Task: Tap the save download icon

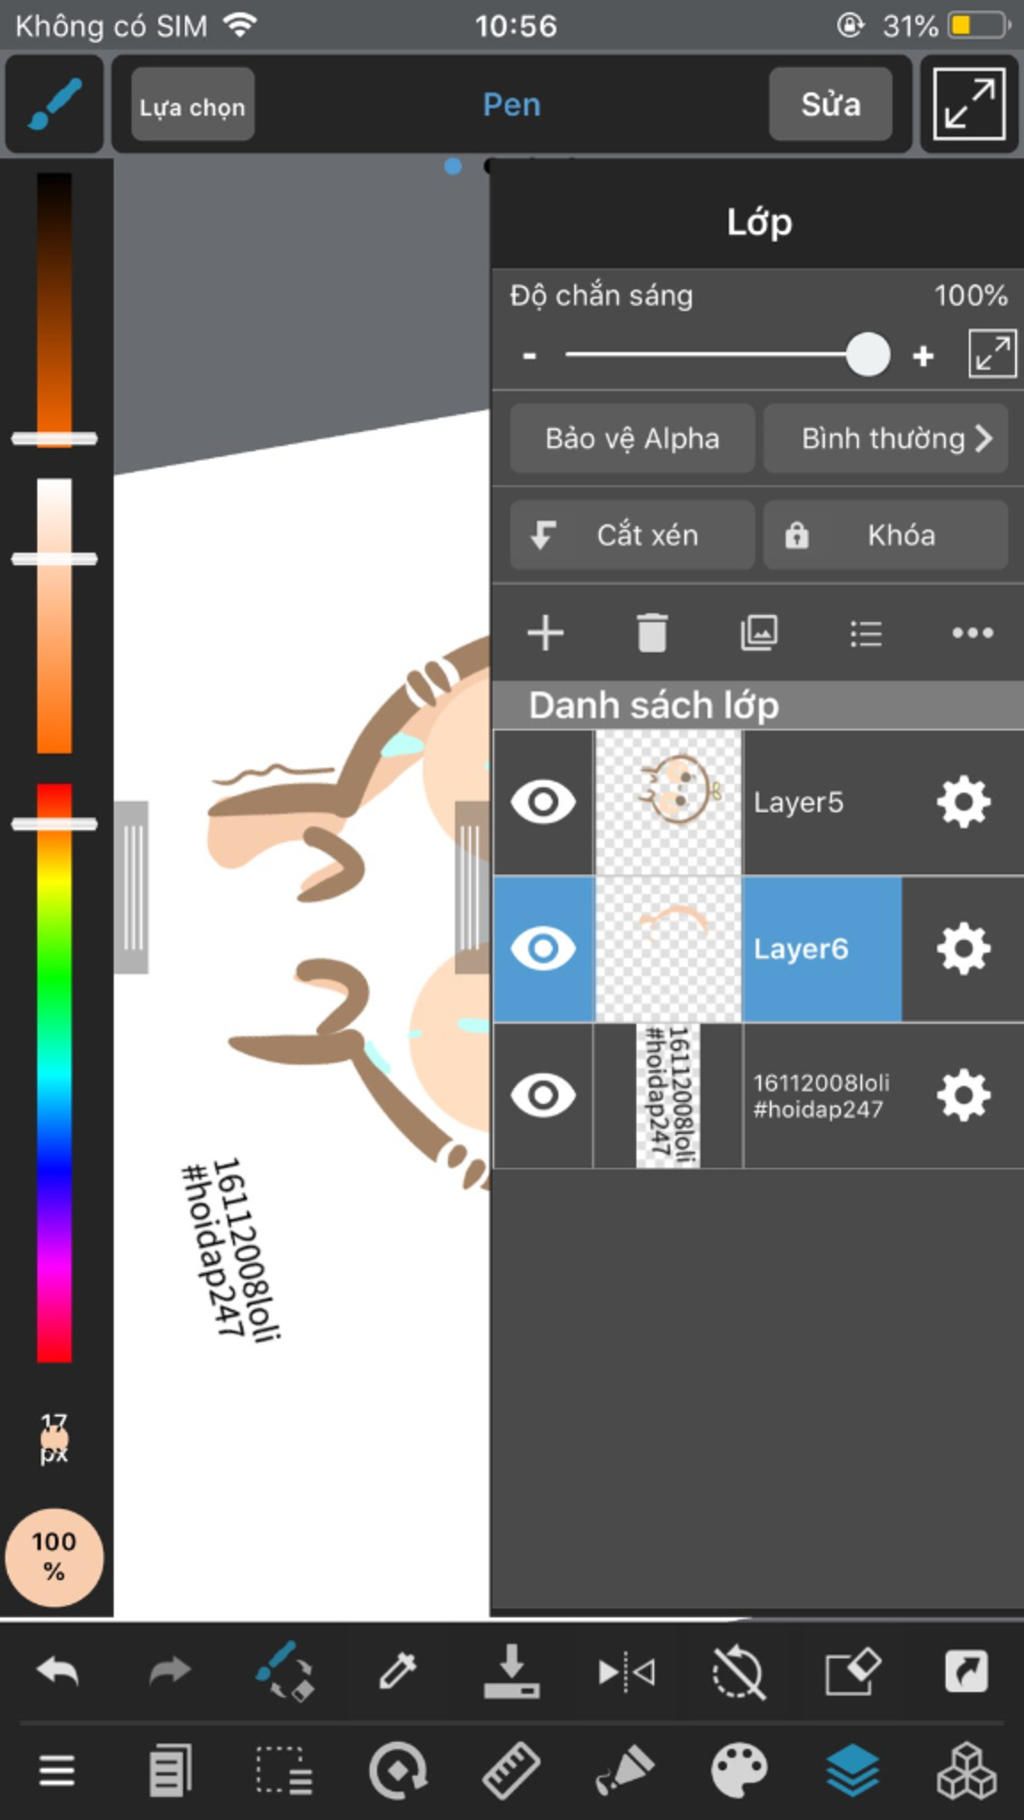Action: (x=511, y=1670)
